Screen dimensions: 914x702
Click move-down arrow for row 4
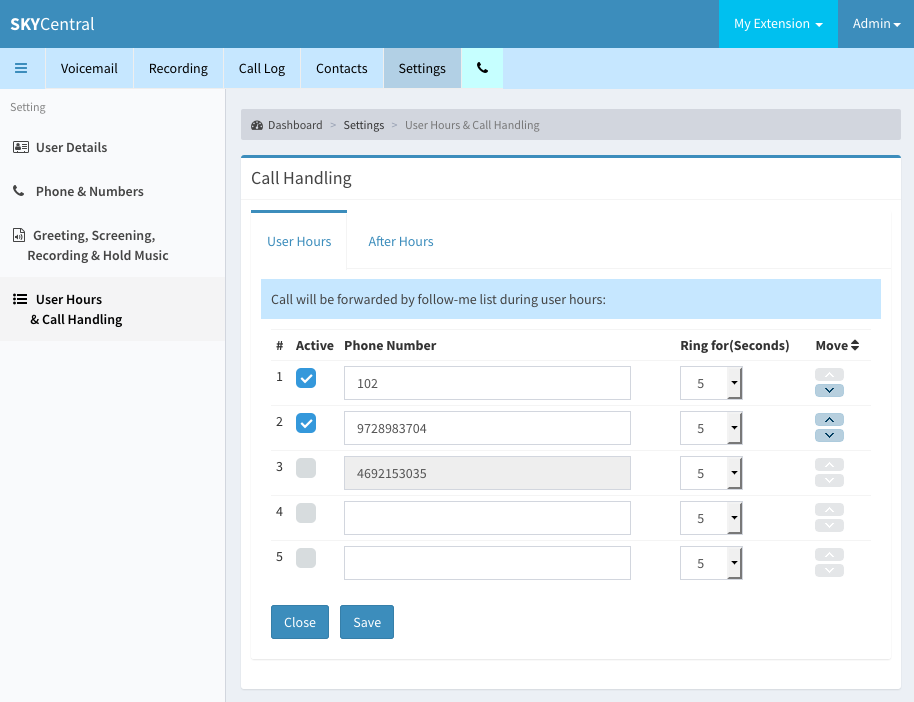829,525
